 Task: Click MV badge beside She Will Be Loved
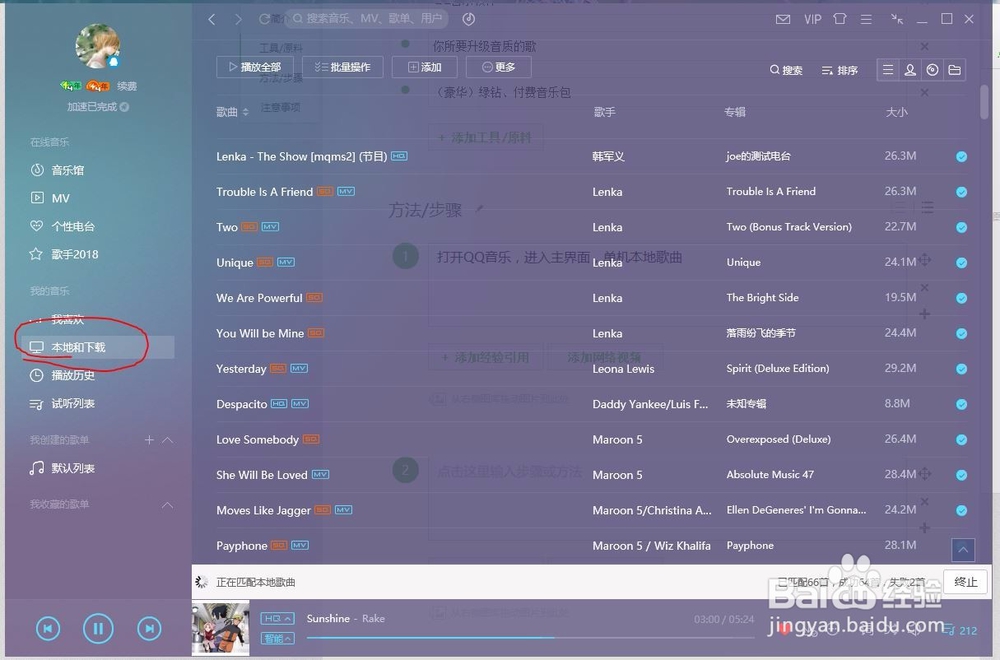pos(320,474)
